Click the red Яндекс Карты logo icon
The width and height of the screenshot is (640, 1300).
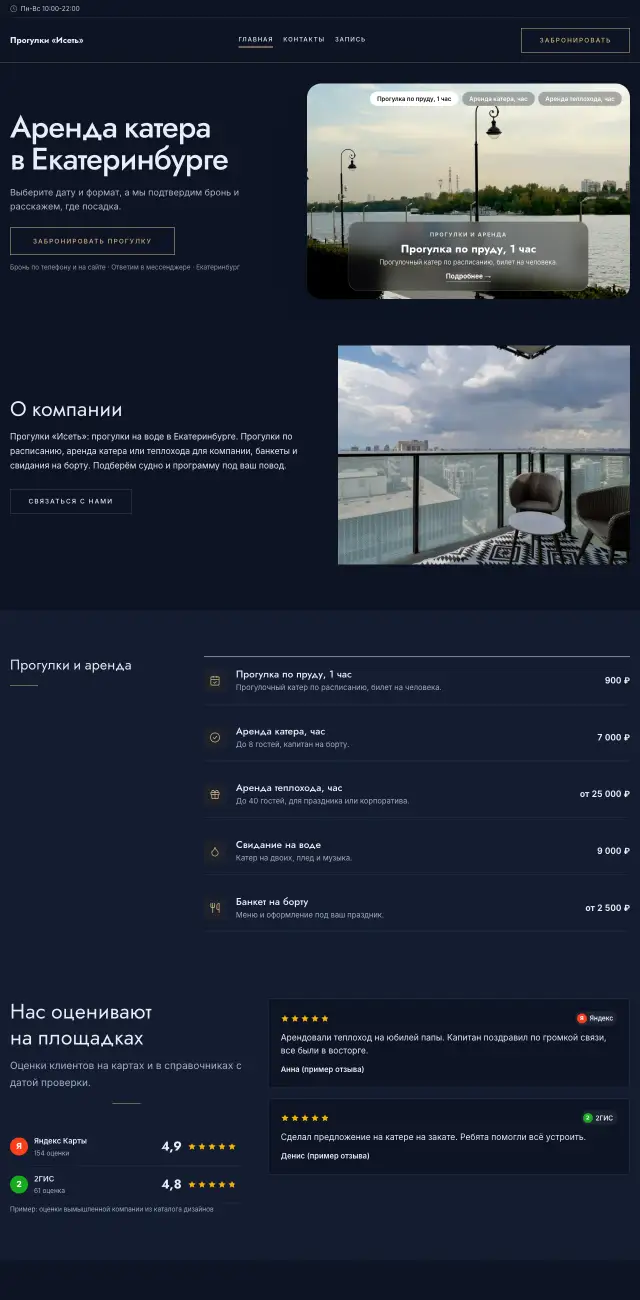pos(18,1146)
